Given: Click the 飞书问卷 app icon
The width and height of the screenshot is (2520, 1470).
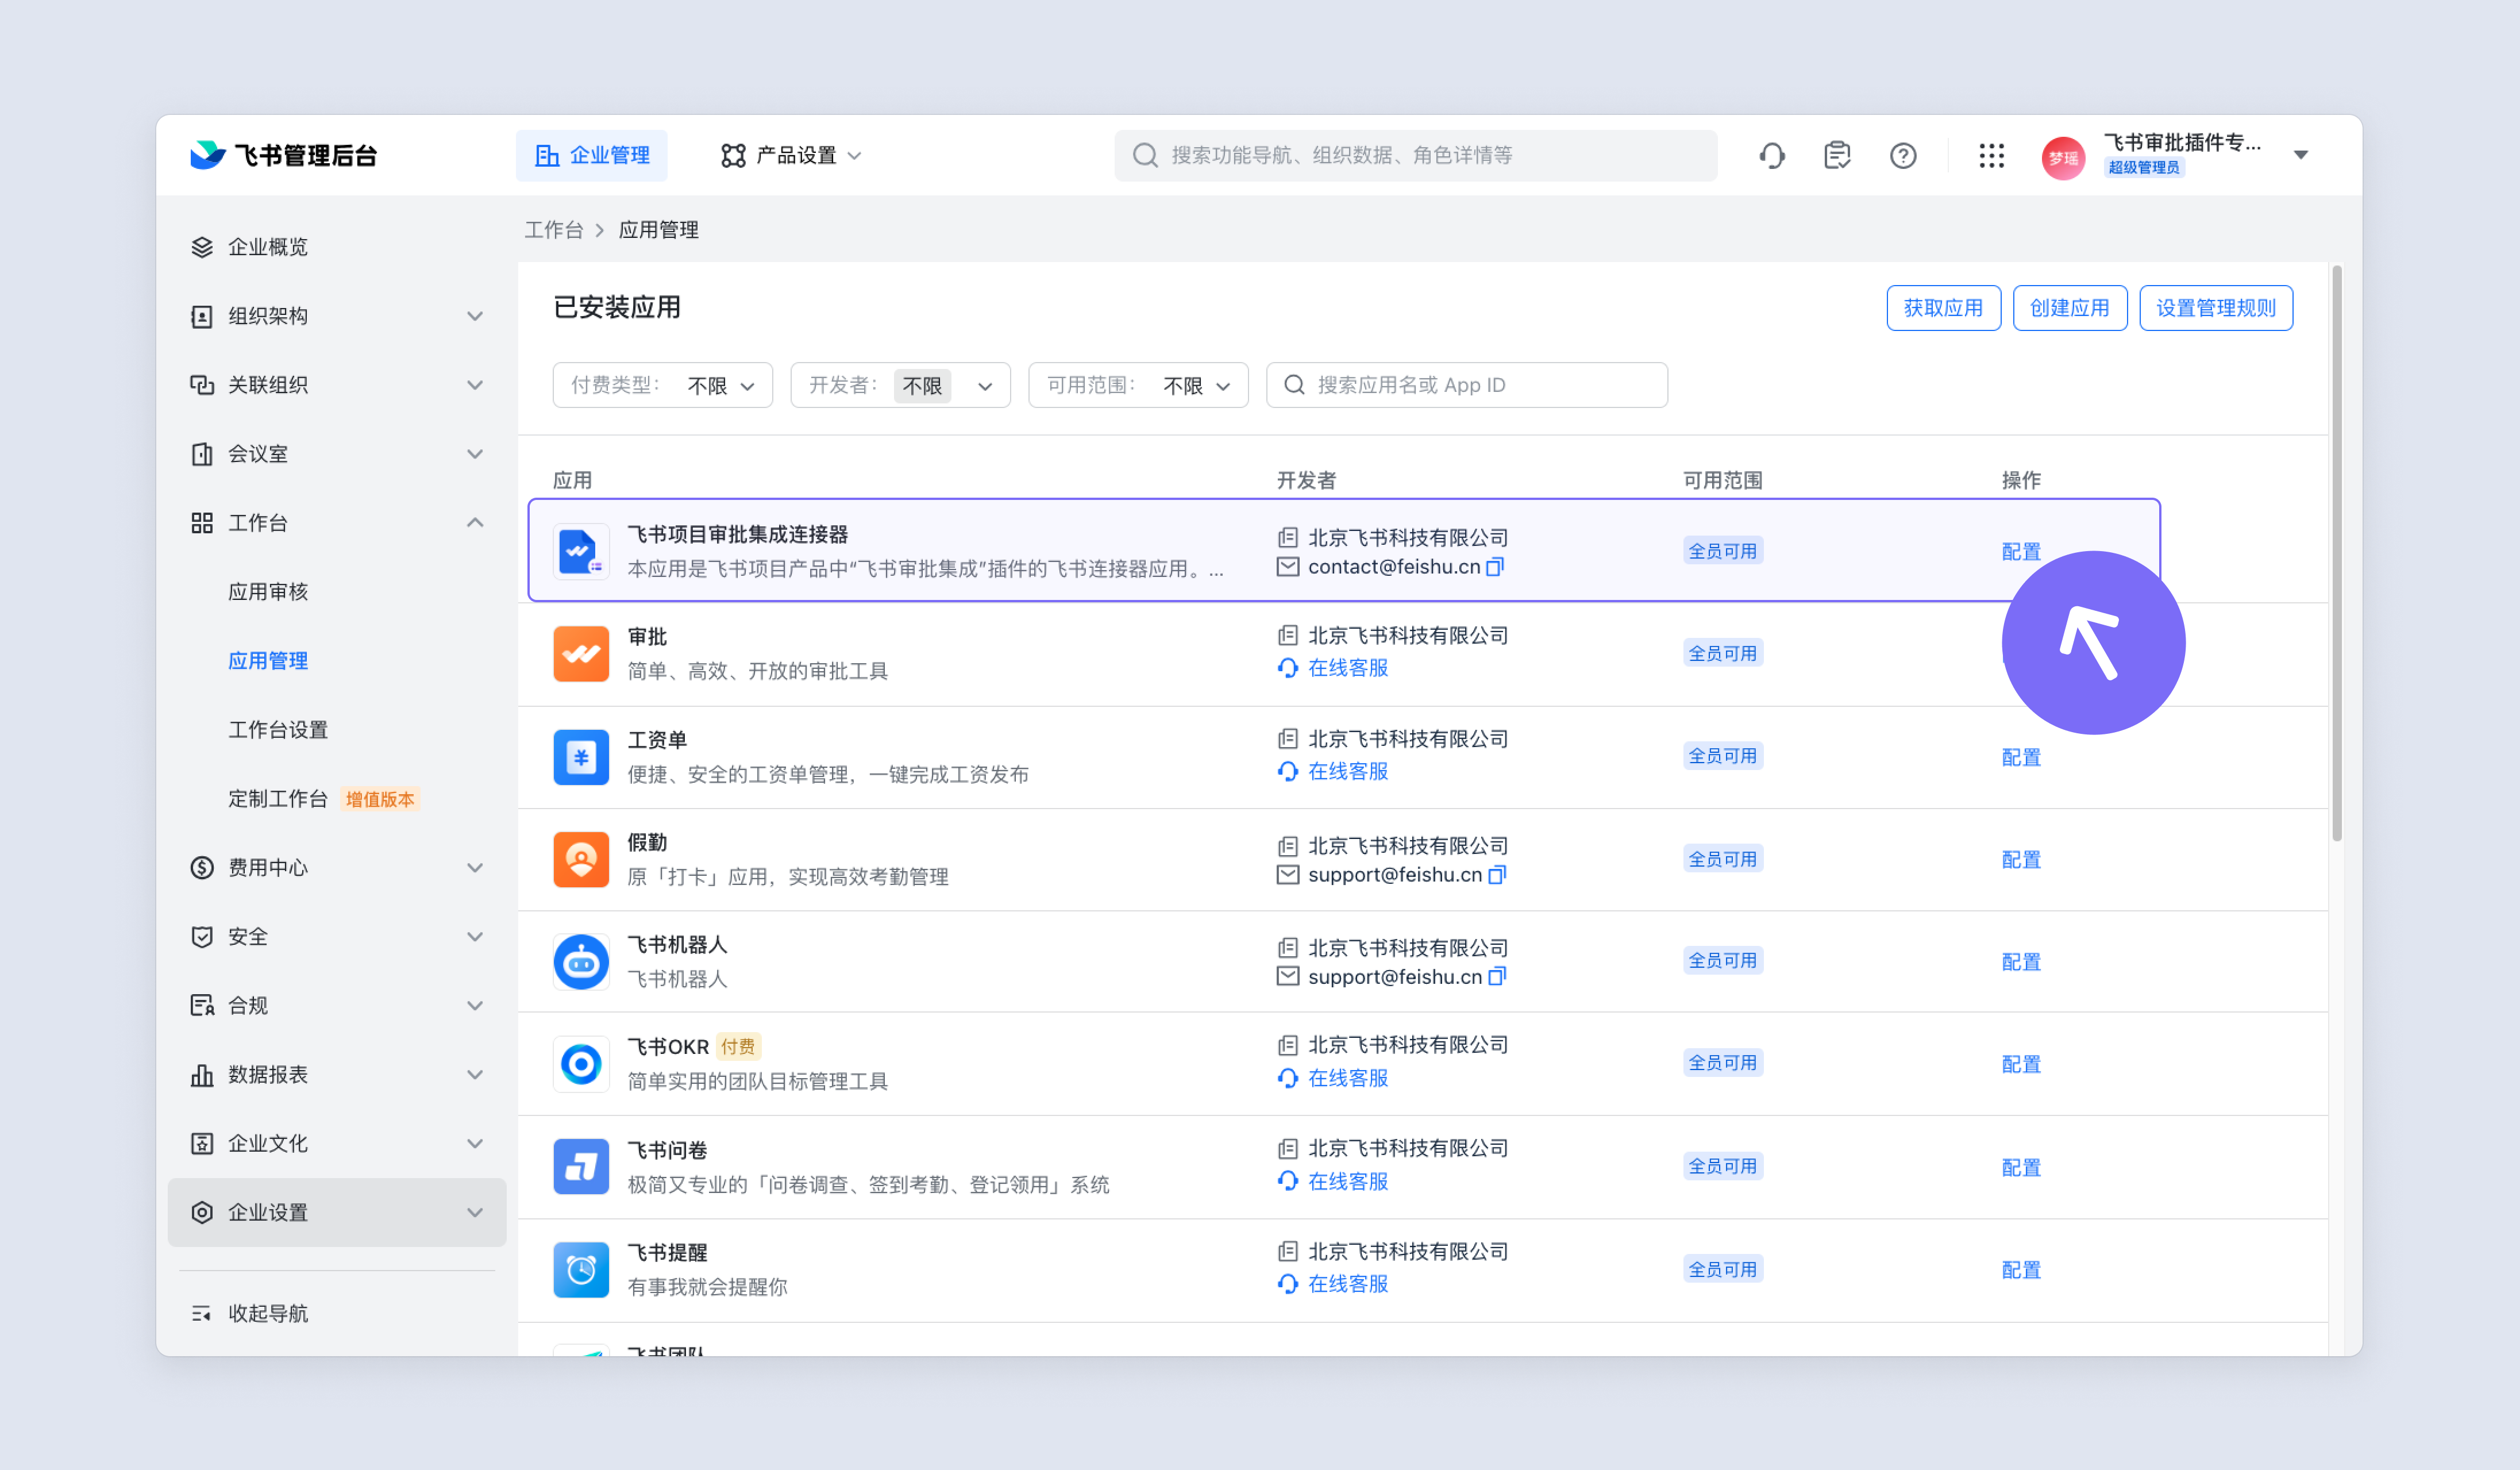Looking at the screenshot, I should tap(581, 1166).
